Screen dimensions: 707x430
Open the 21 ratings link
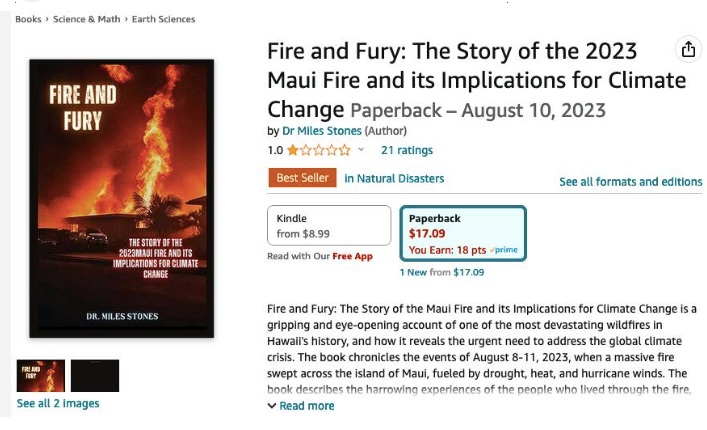point(407,151)
